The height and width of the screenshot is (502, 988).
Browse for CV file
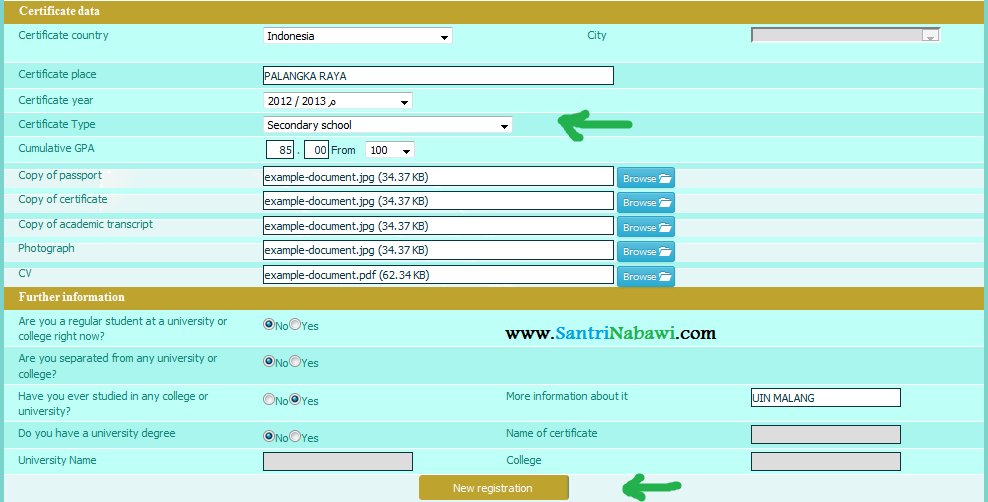646,276
